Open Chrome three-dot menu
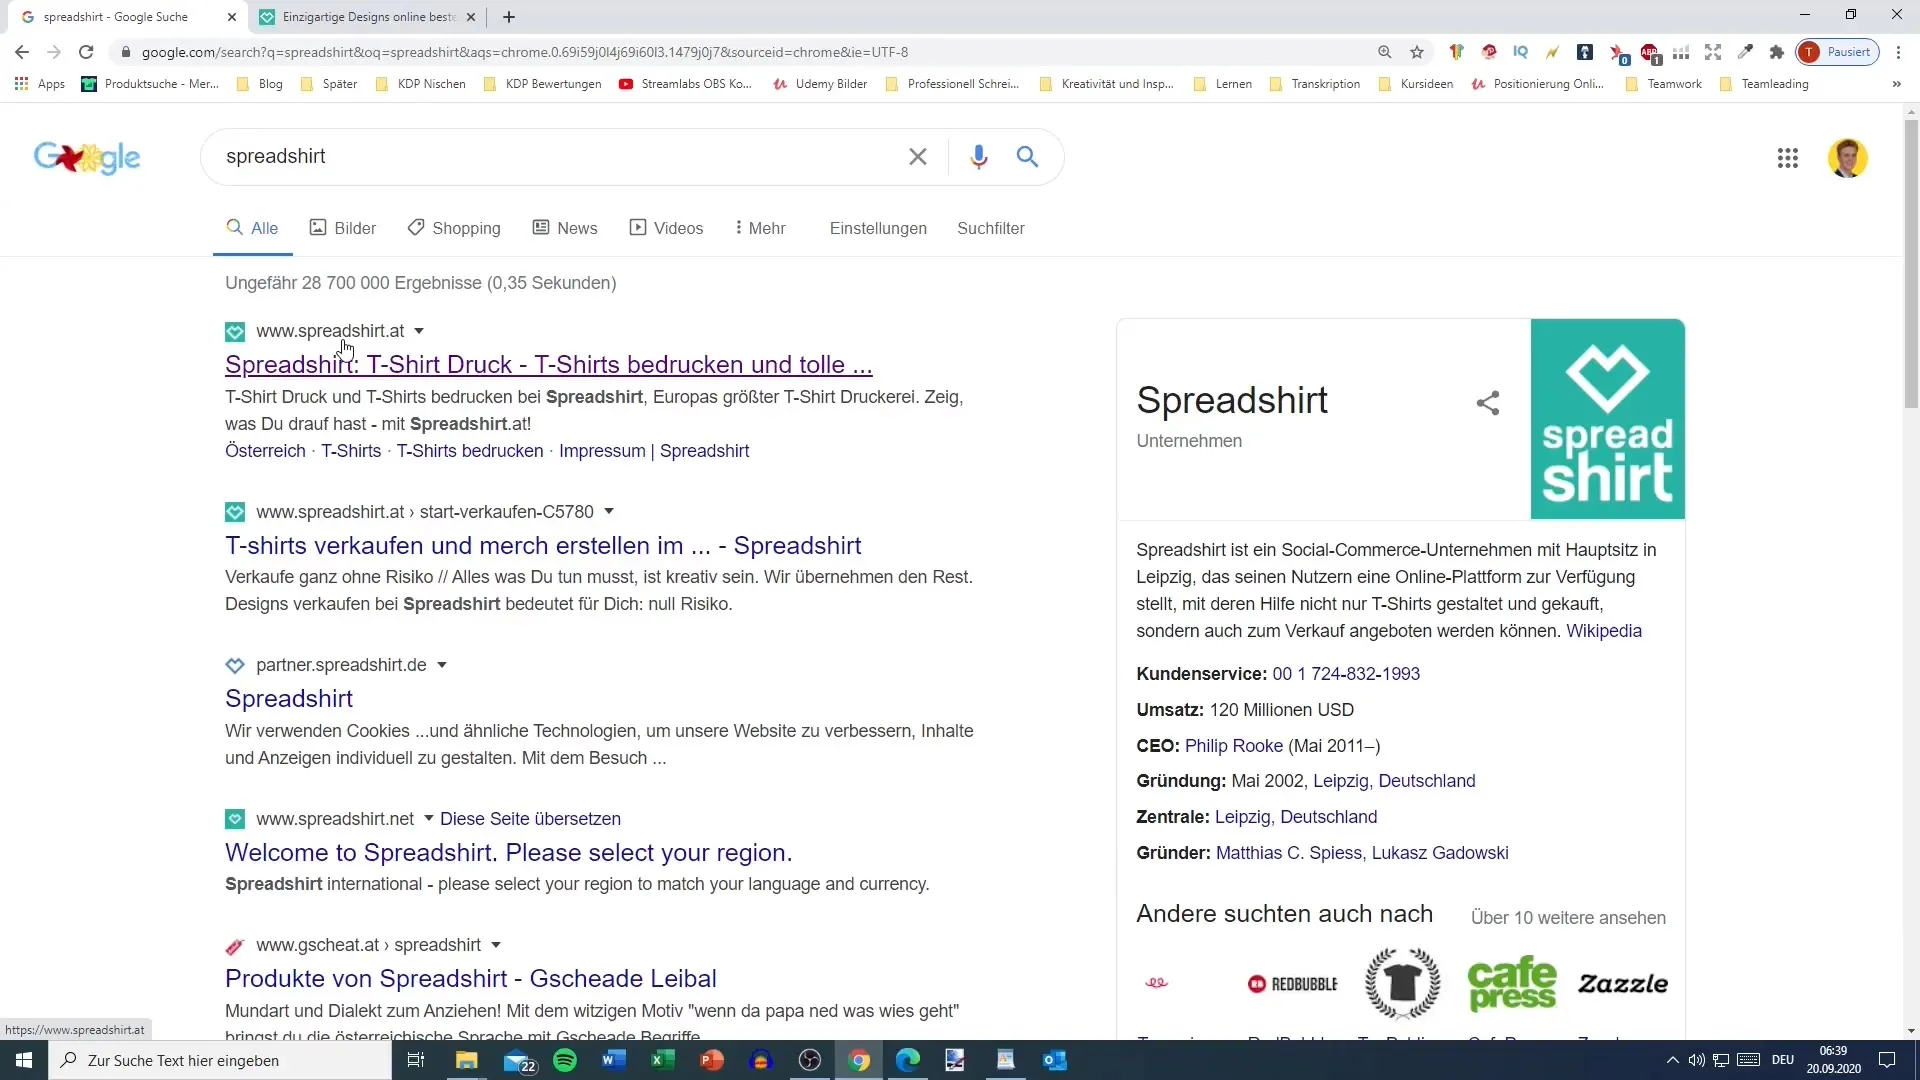 pos(1898,52)
